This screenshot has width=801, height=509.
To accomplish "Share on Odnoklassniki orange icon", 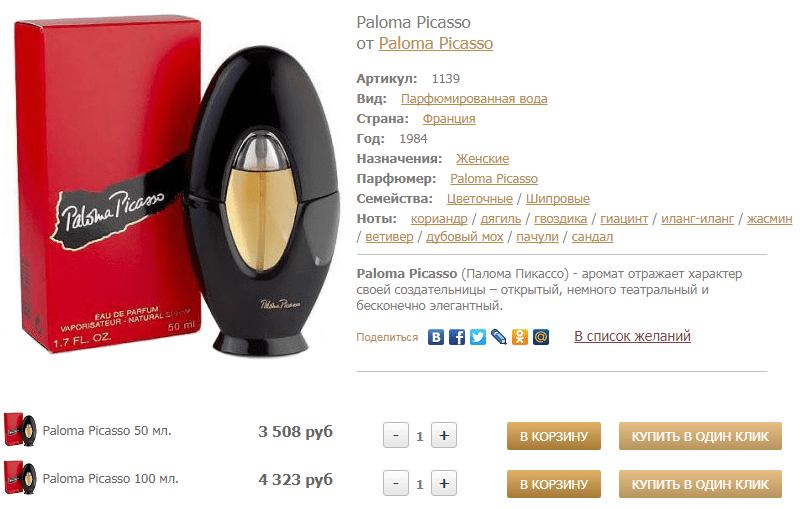I will [520, 337].
